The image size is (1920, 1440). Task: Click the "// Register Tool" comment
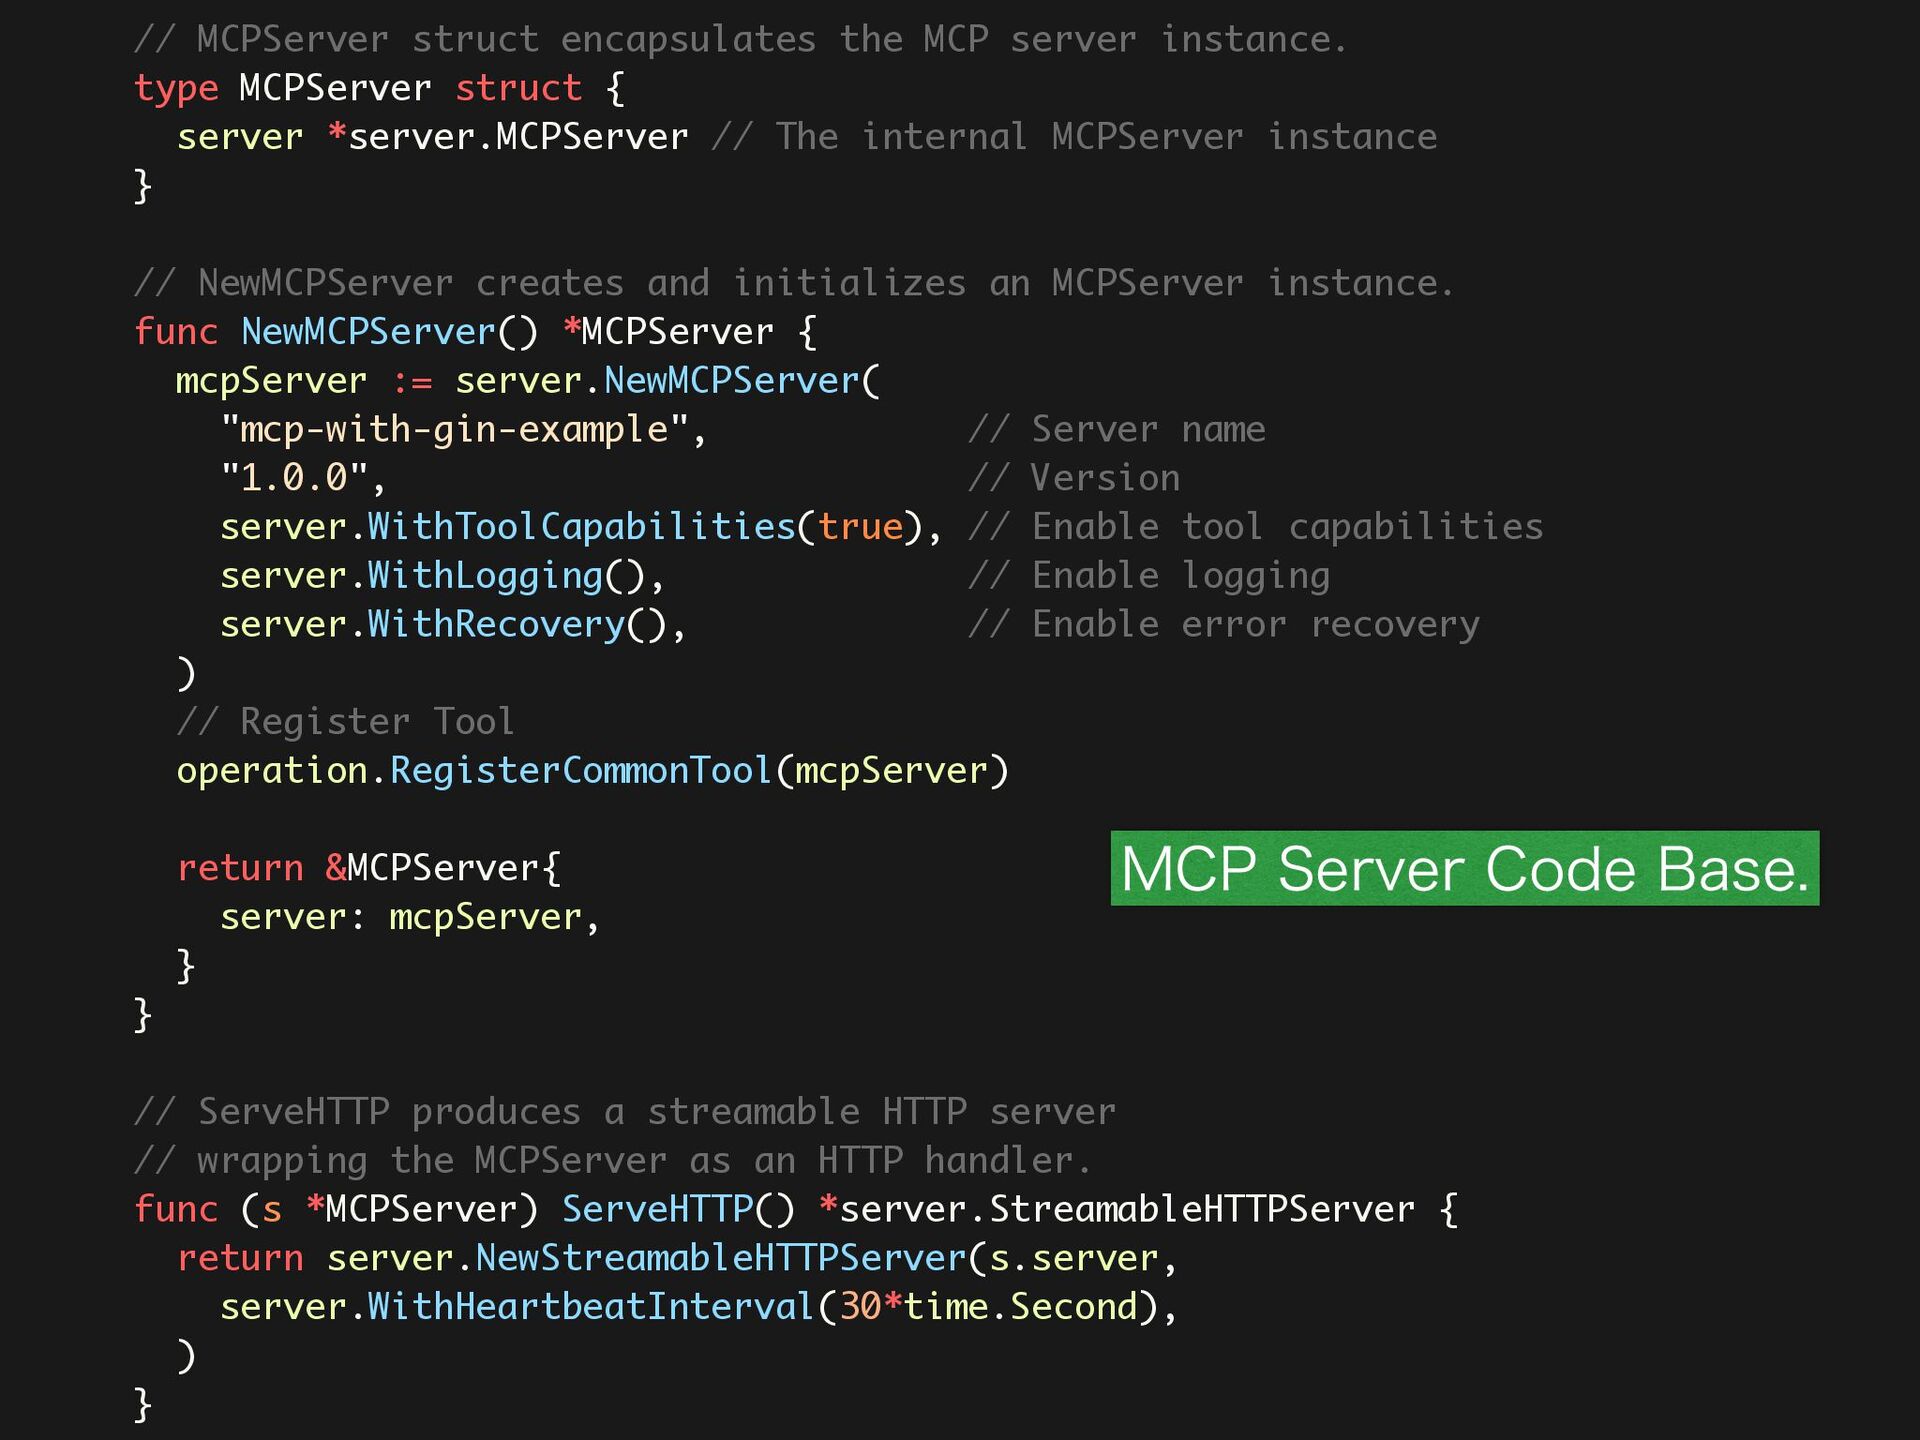coord(345,722)
